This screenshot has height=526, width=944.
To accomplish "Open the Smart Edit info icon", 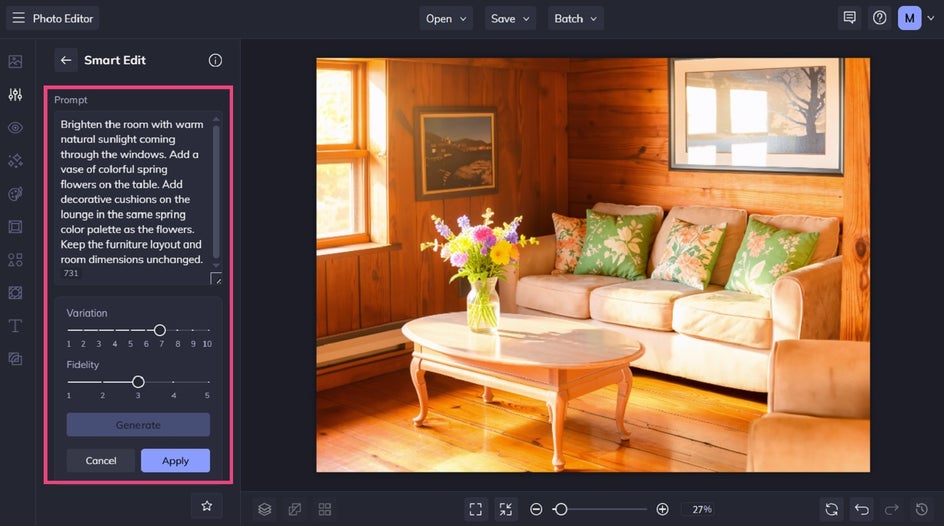I will coord(215,60).
